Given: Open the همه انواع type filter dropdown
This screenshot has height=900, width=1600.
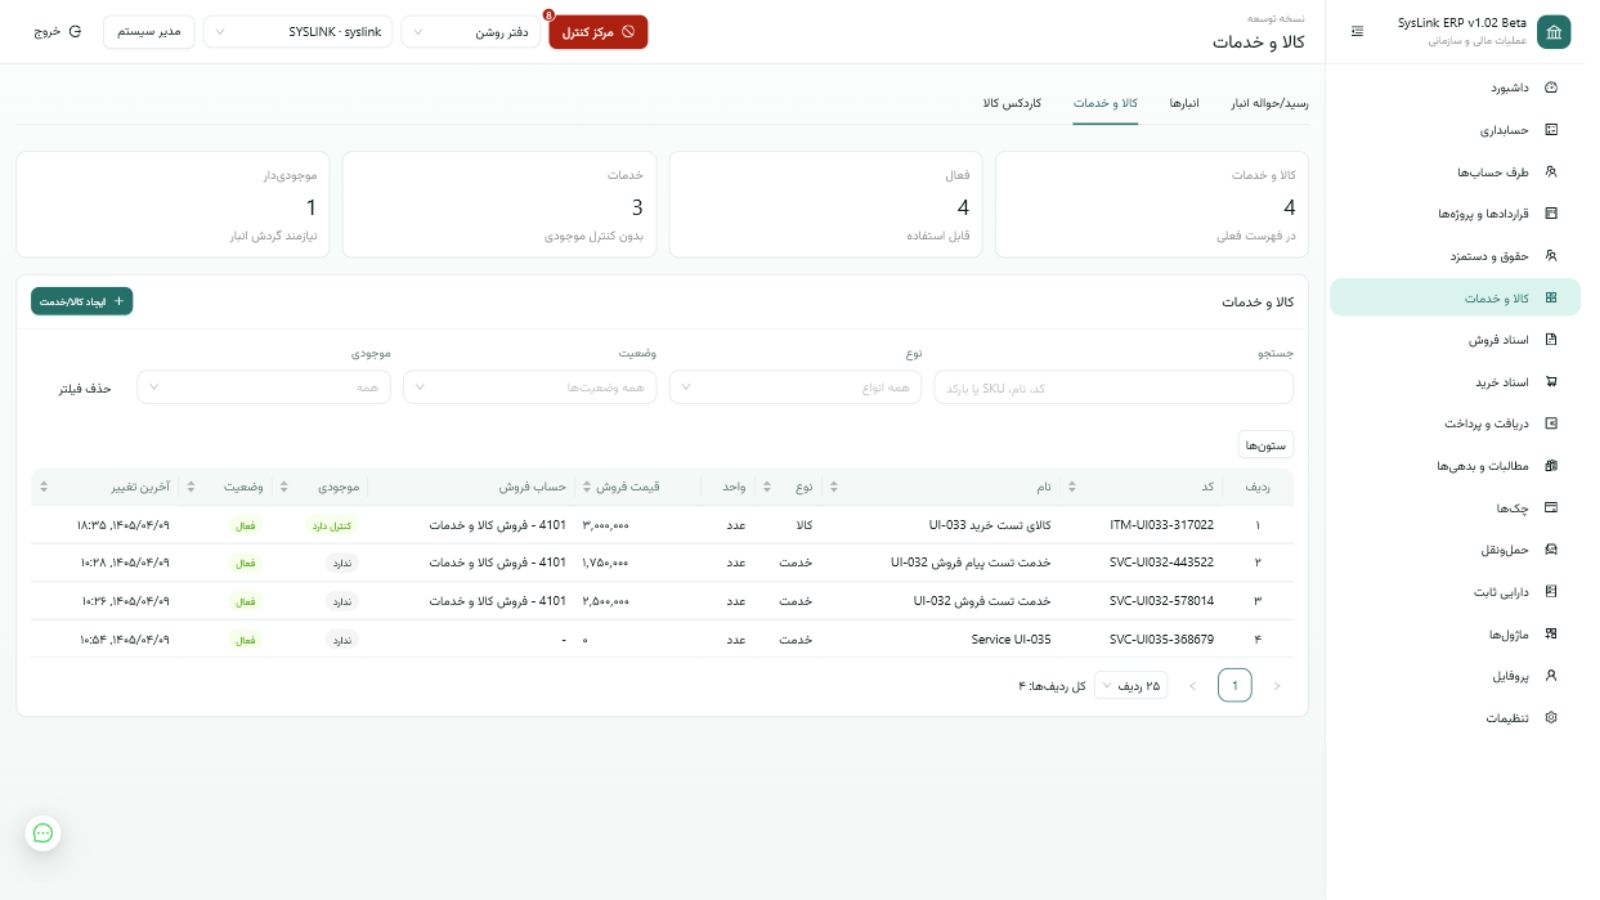Looking at the screenshot, I should pos(795,387).
